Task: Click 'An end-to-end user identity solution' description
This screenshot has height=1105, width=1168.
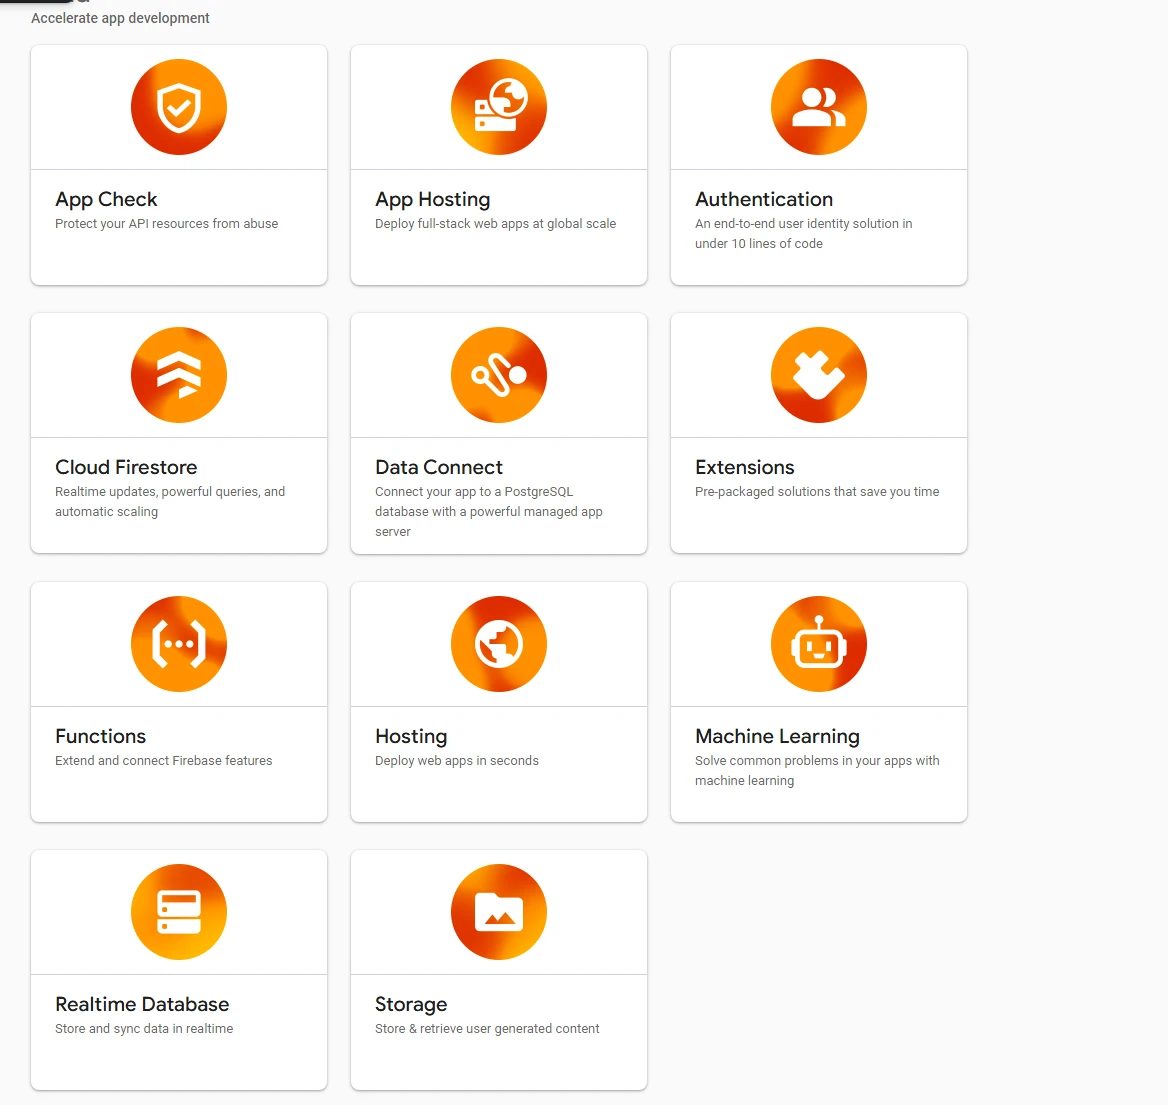Action: pos(804,233)
